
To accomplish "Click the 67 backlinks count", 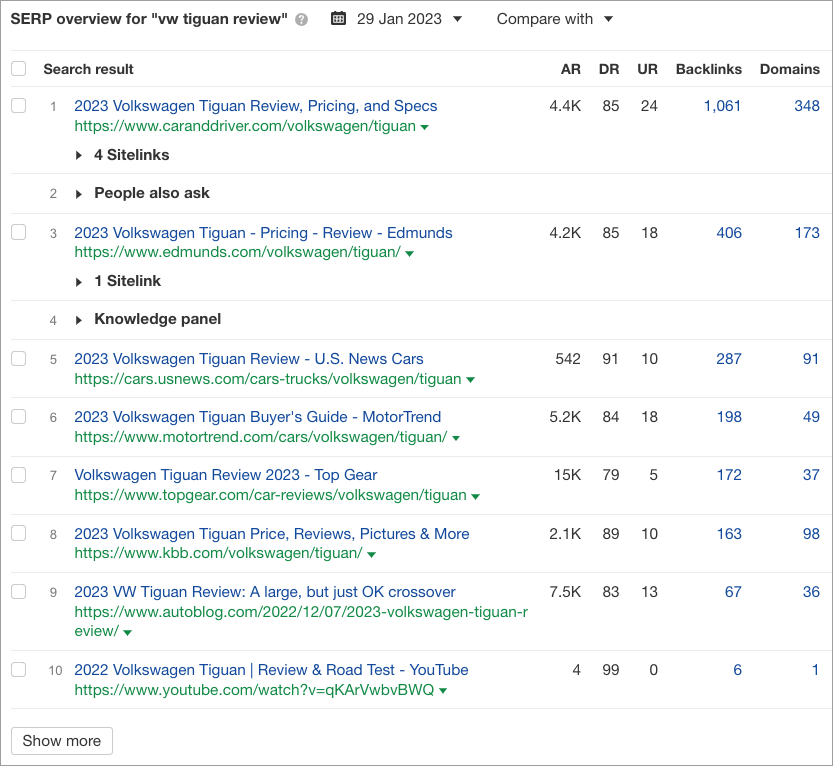I will 733,592.
